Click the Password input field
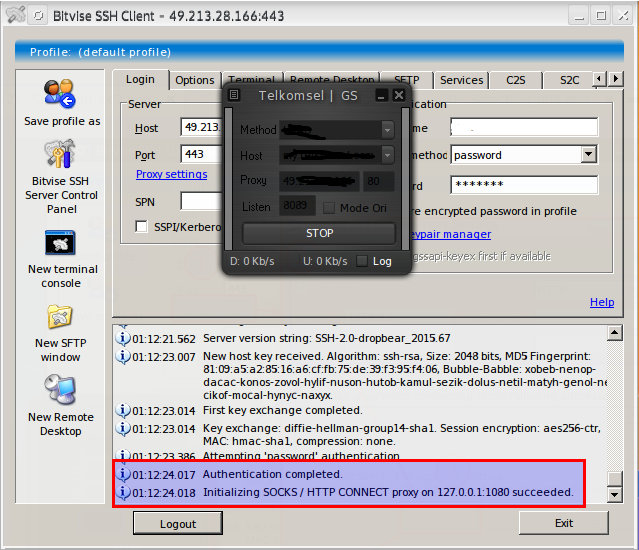This screenshot has width=639, height=550. pos(524,184)
